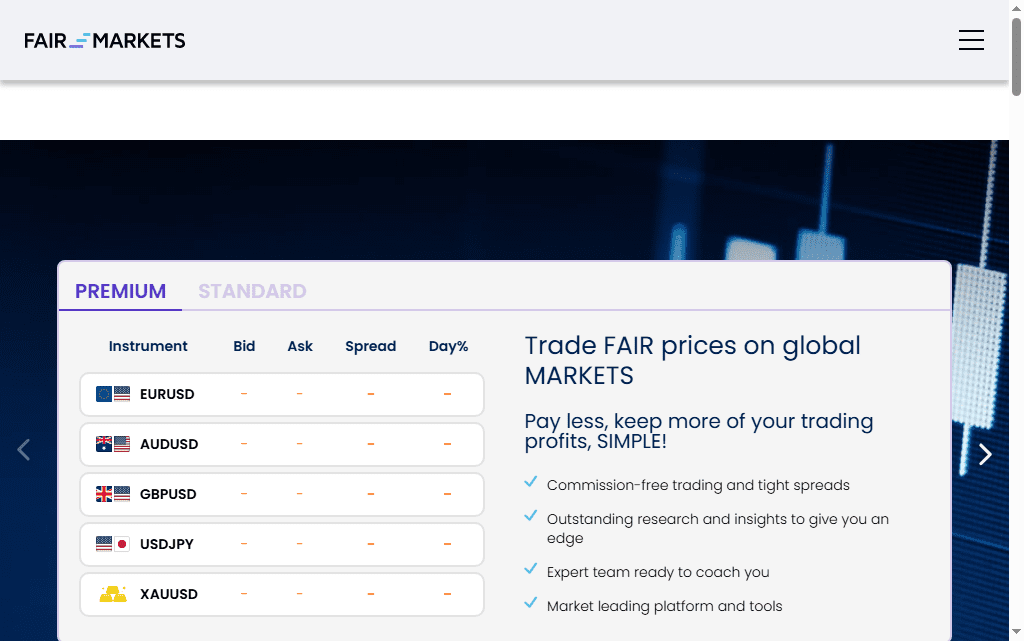Click the Spread column header
The image size is (1024, 641).
(x=370, y=347)
